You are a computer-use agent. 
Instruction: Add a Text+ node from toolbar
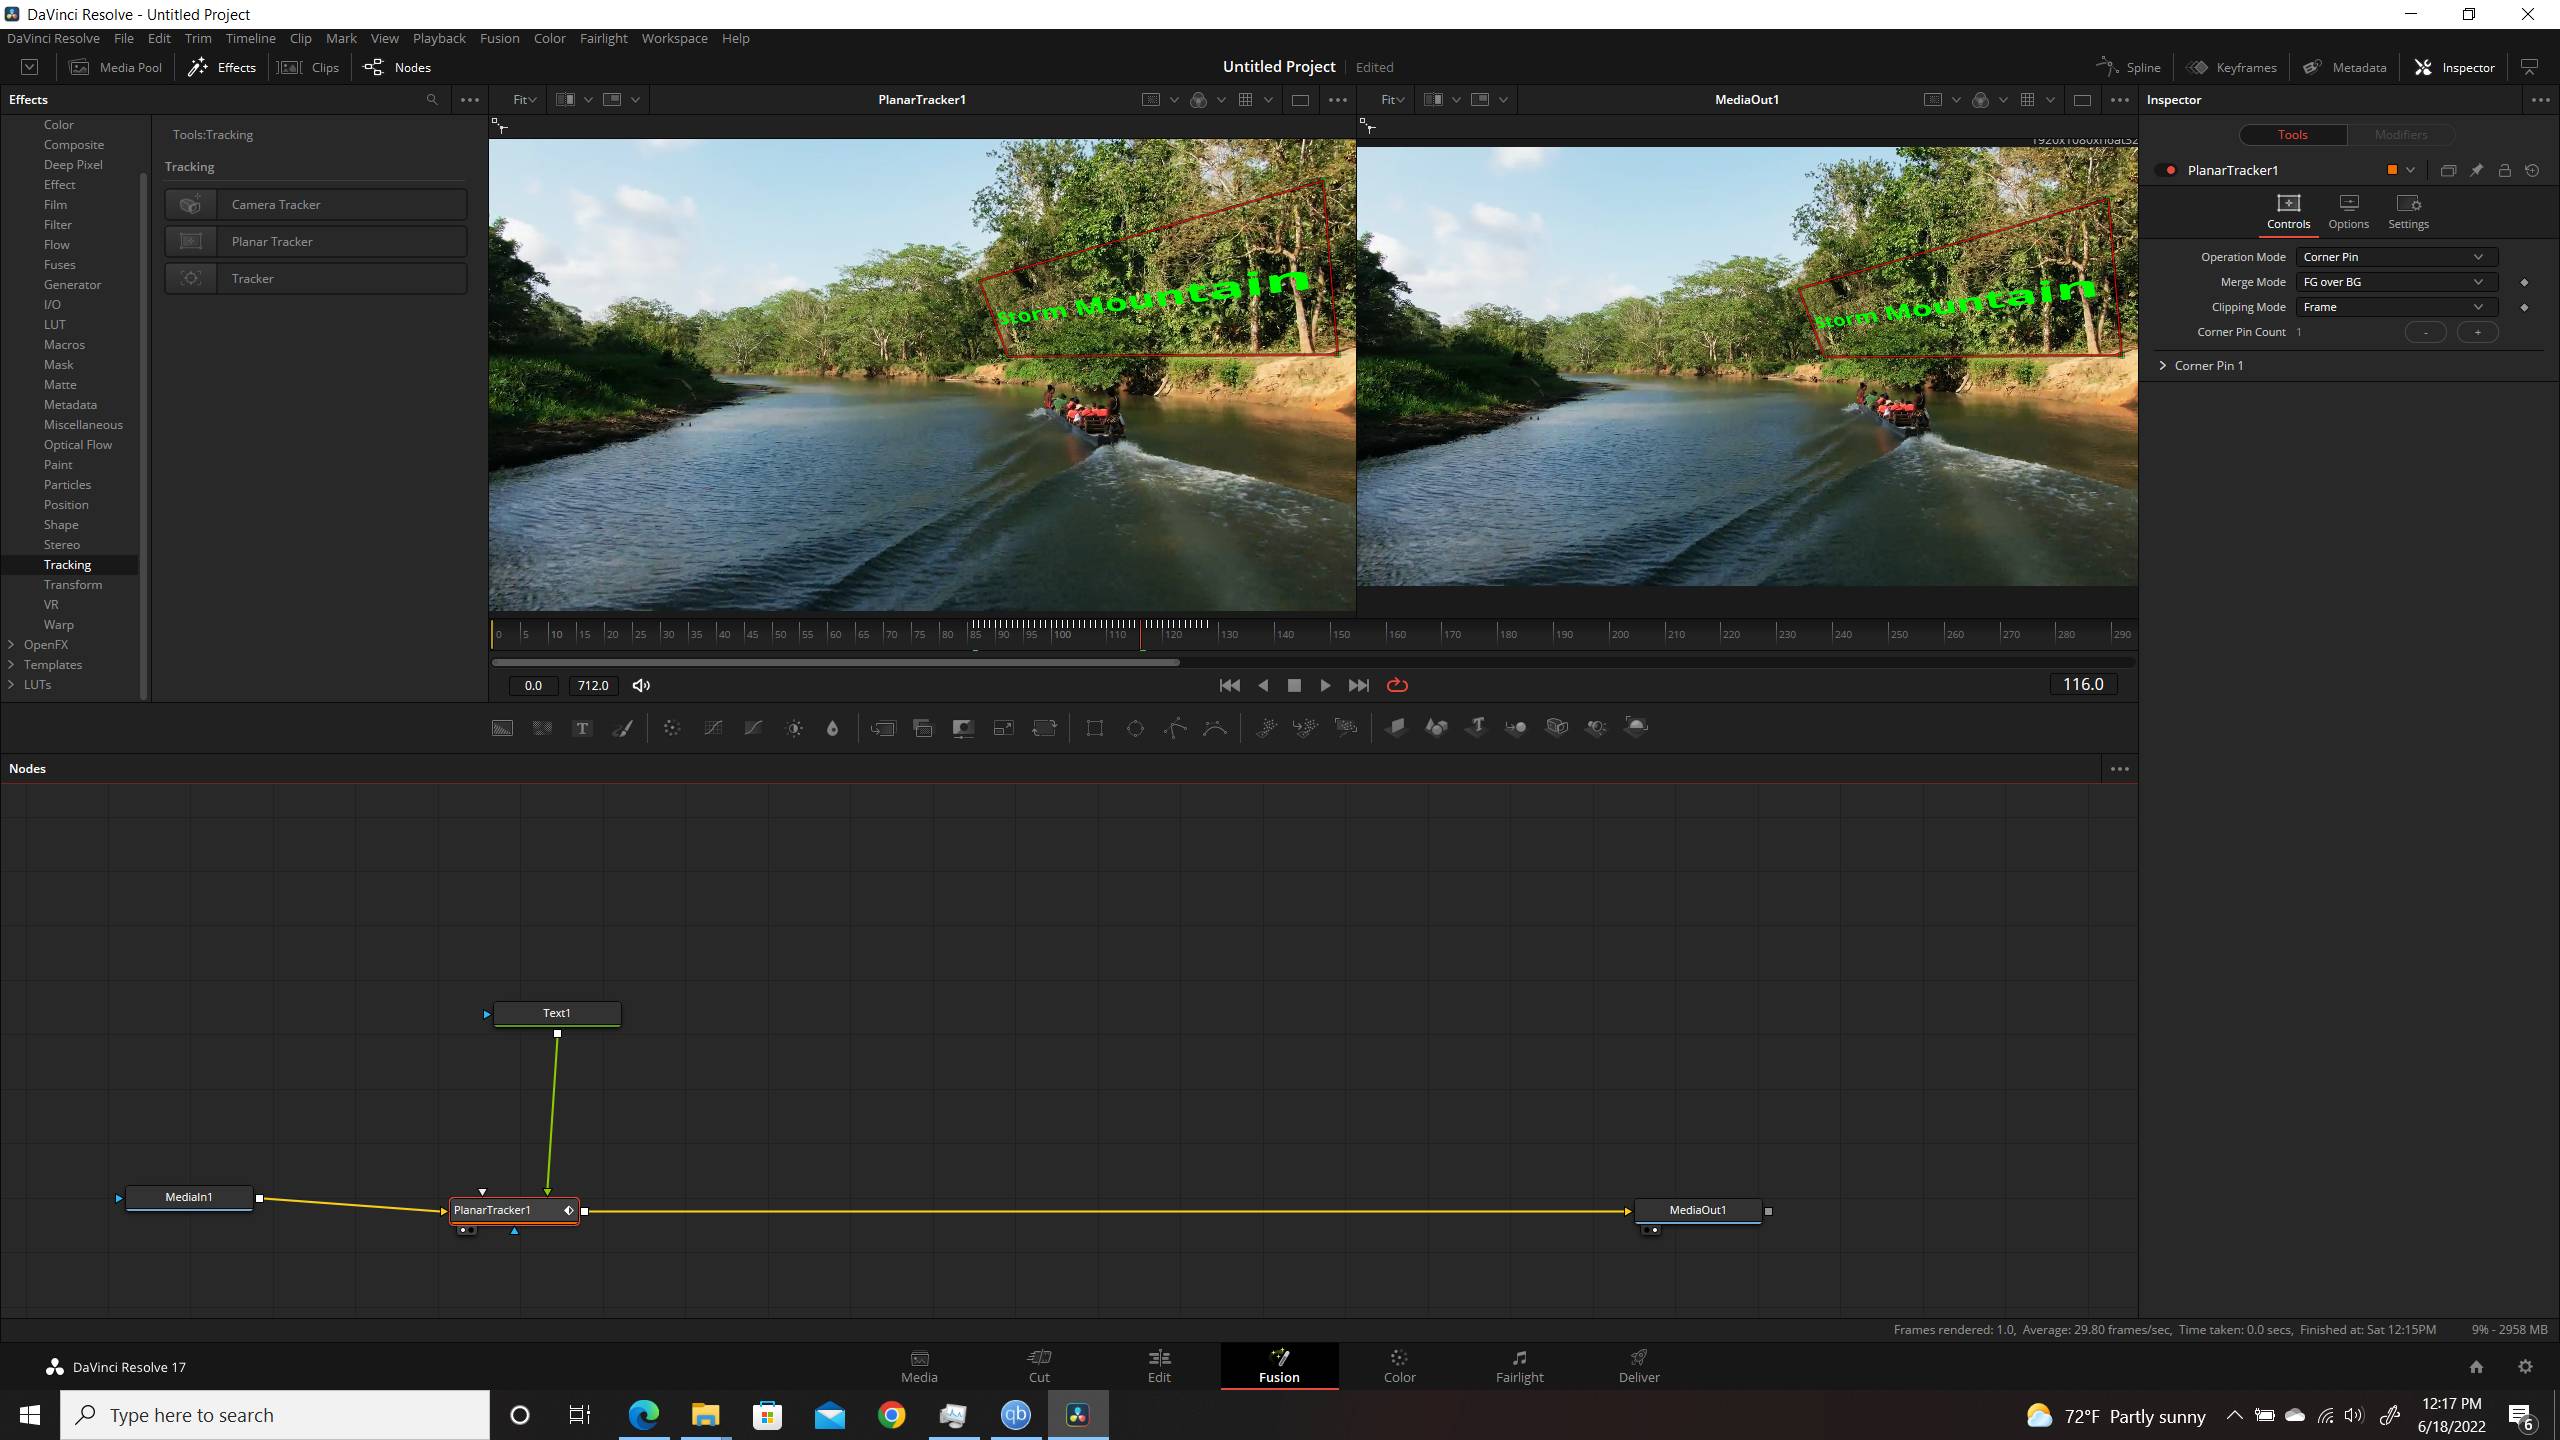point(582,728)
